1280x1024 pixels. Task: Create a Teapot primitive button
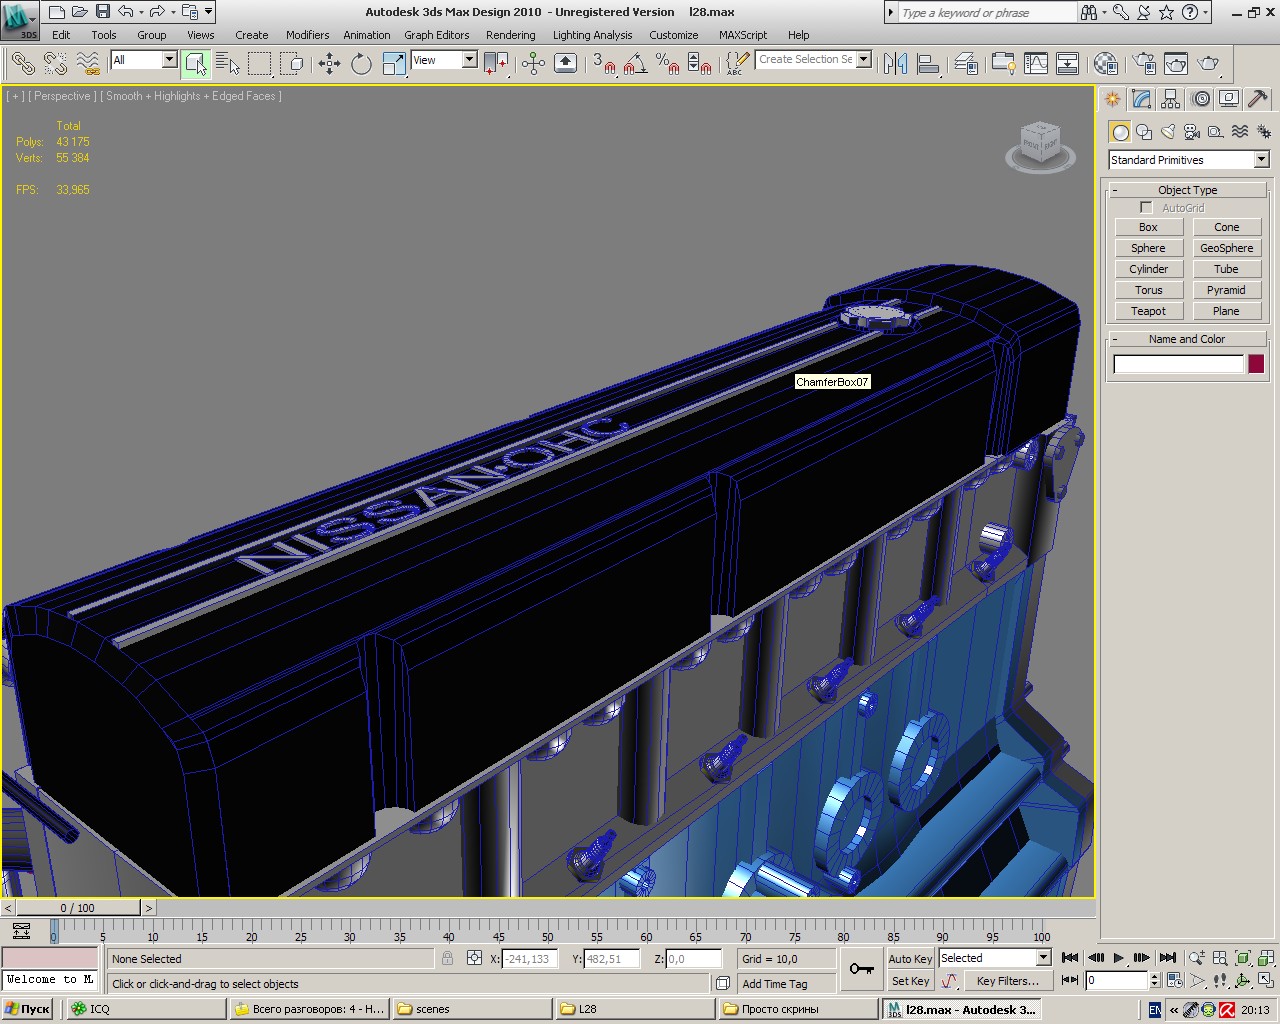point(1148,311)
